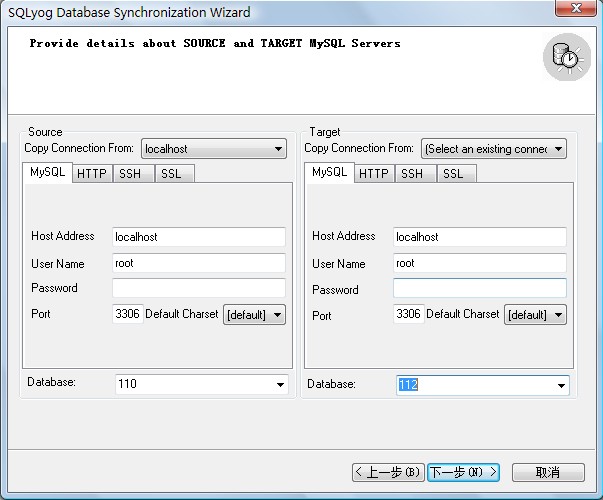The height and width of the screenshot is (500, 603).
Task: Click the 上一步(B) back button
Action: pos(388,472)
